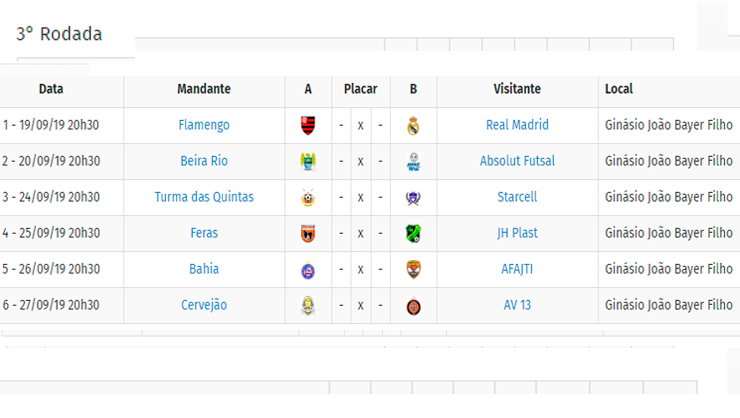Open the Cervejão team link
740x418 pixels.
tap(204, 305)
